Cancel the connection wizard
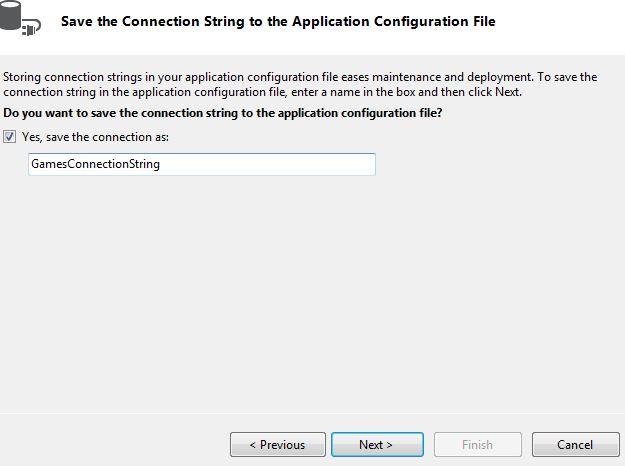 click(x=575, y=445)
